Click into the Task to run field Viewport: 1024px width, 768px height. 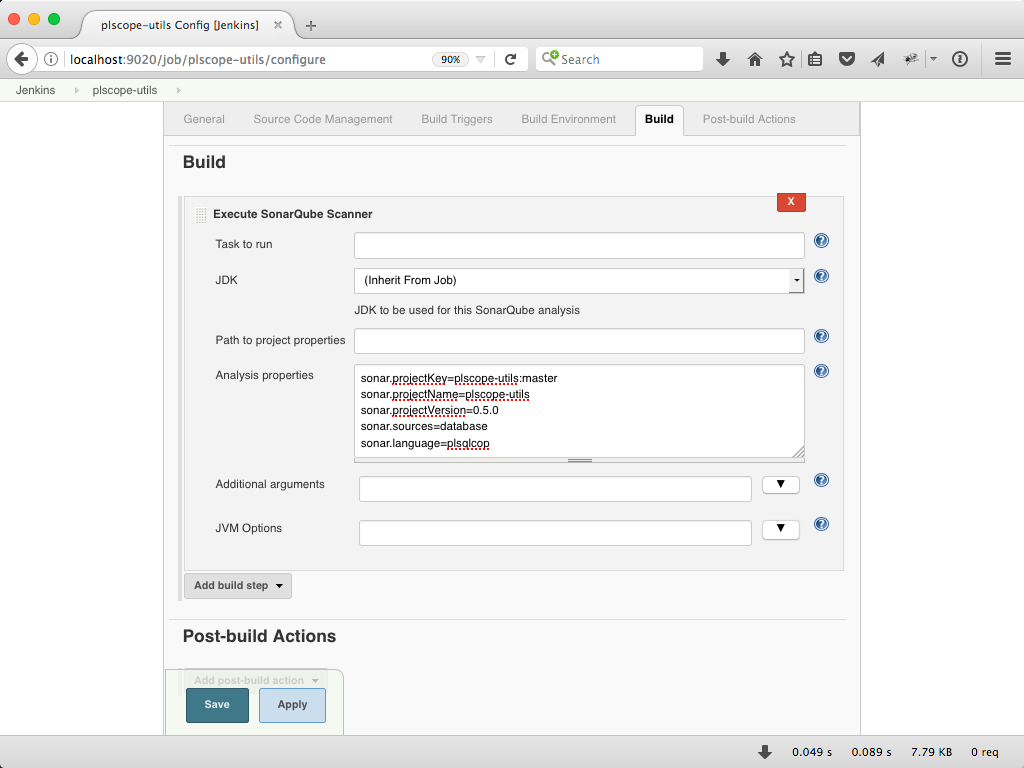579,246
